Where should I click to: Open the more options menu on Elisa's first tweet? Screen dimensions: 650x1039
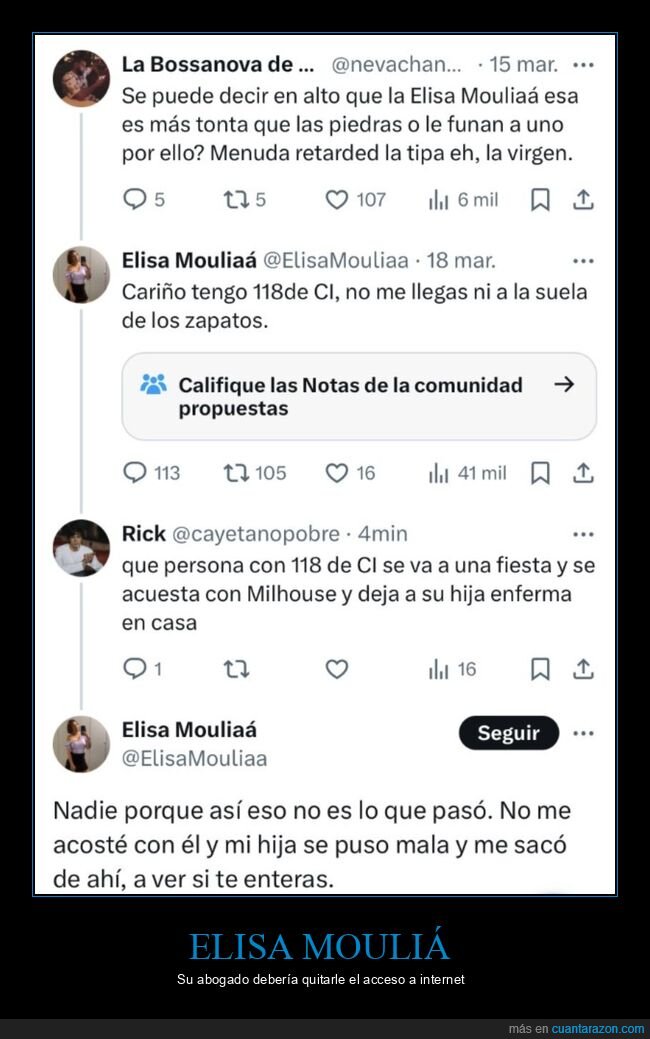[x=581, y=259]
